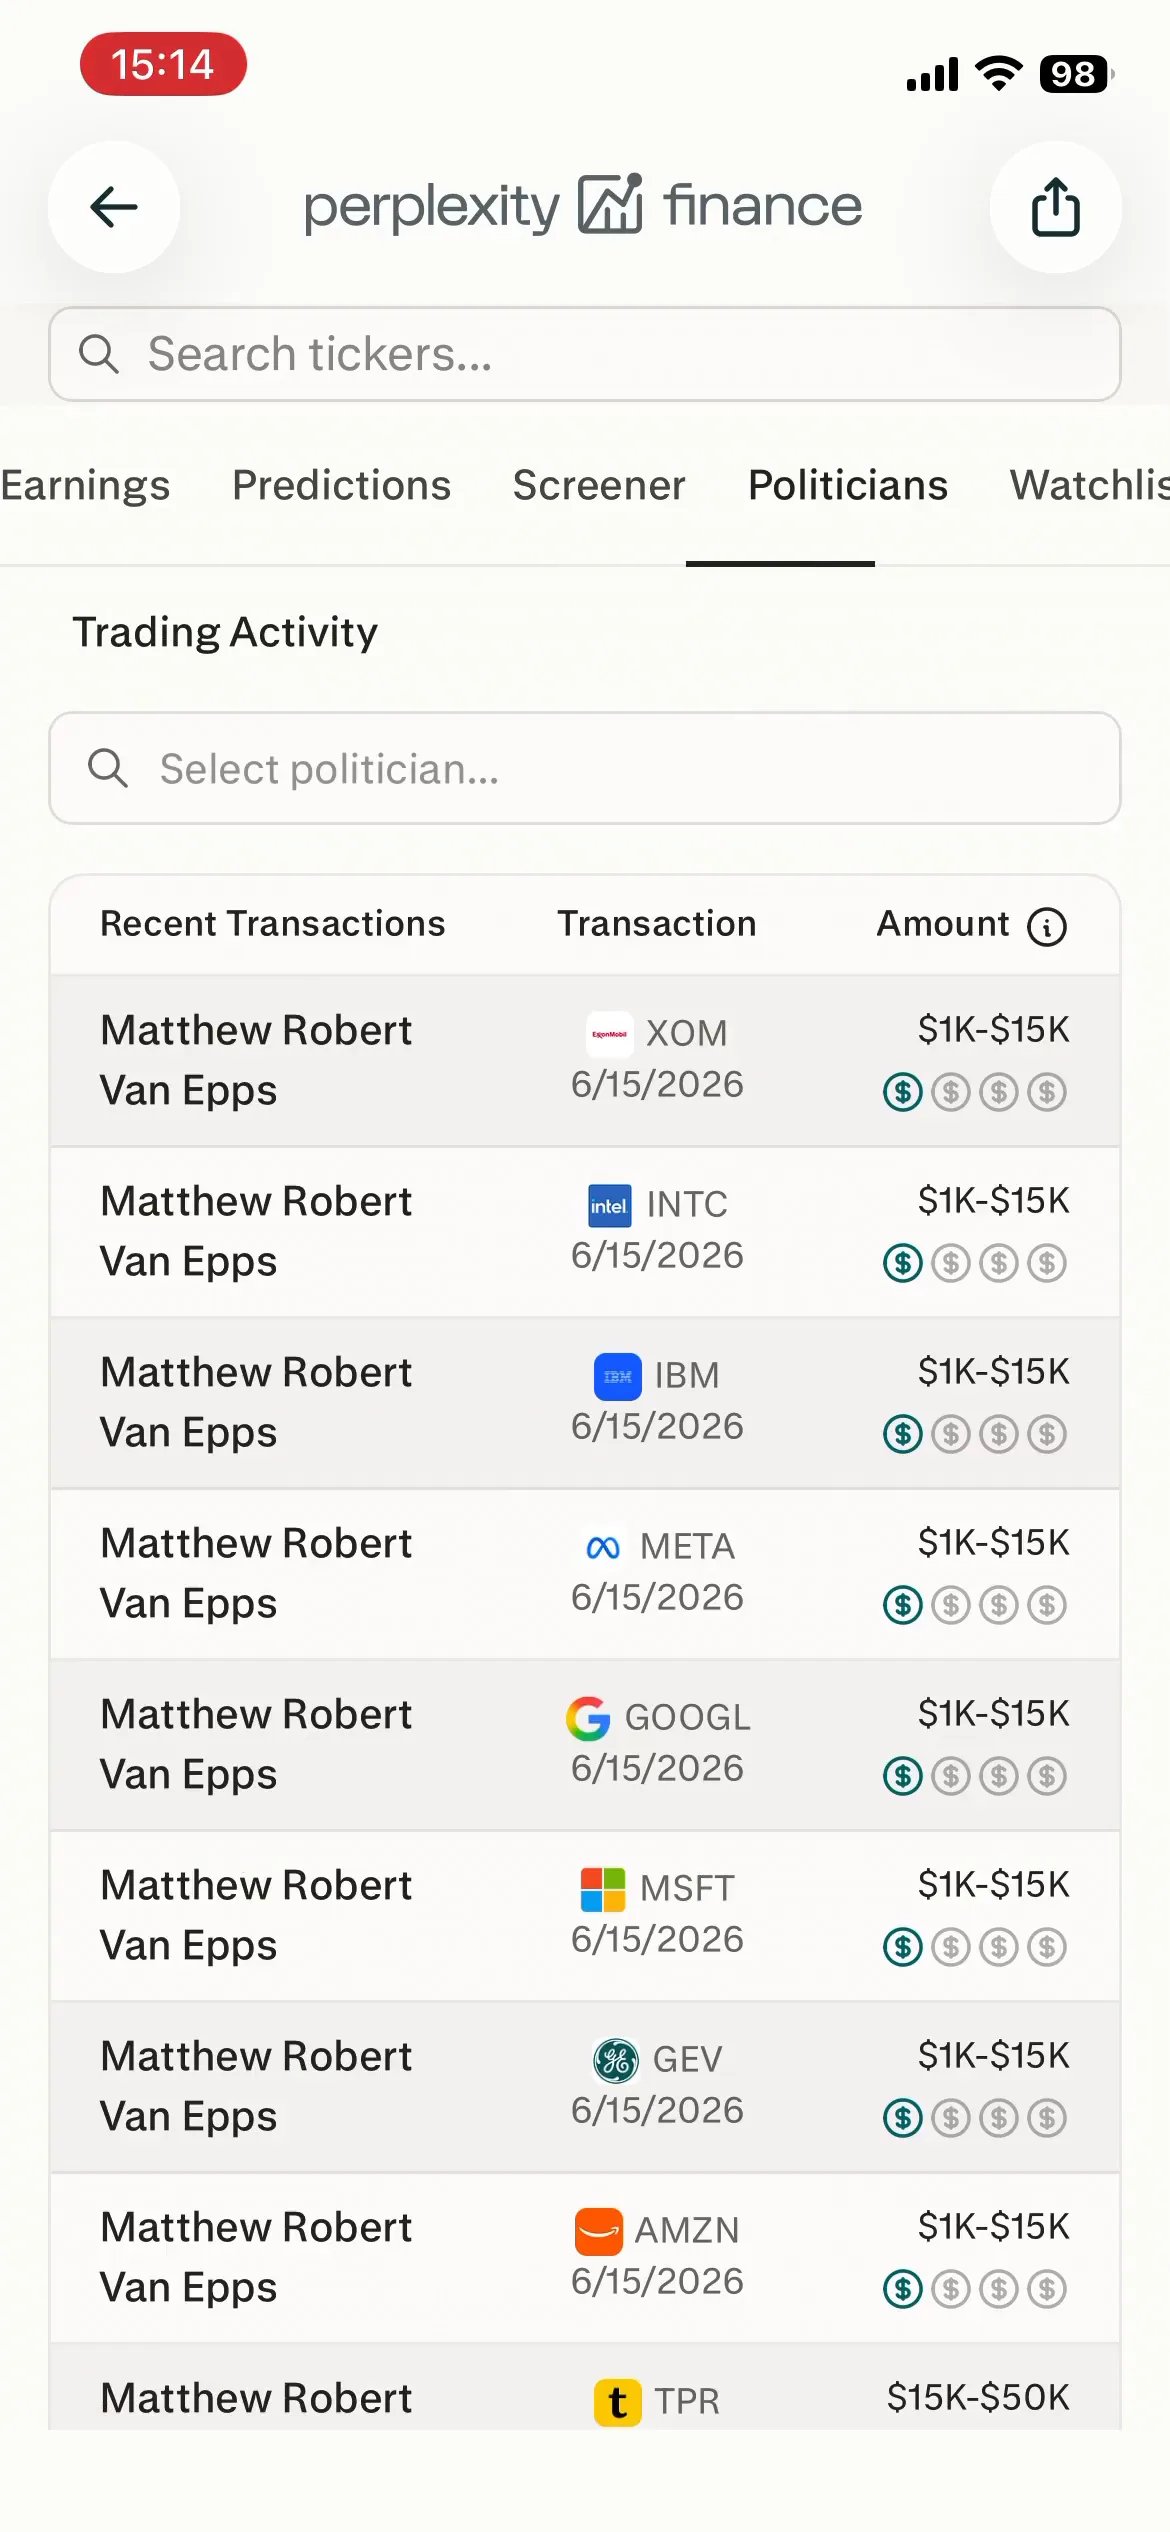The height and width of the screenshot is (2532, 1170).
Task: Tap the Amazon AMZN logo
Action: click(599, 2232)
